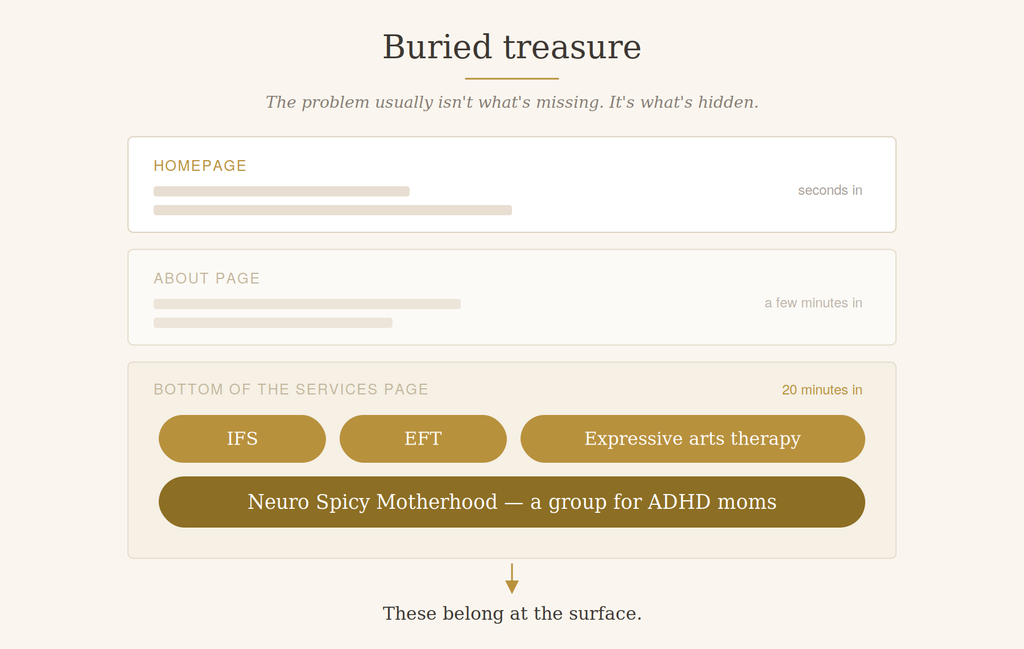Click the italic subtitle about what's hidden
The height and width of the screenshot is (649, 1024).
pyautogui.click(x=512, y=103)
